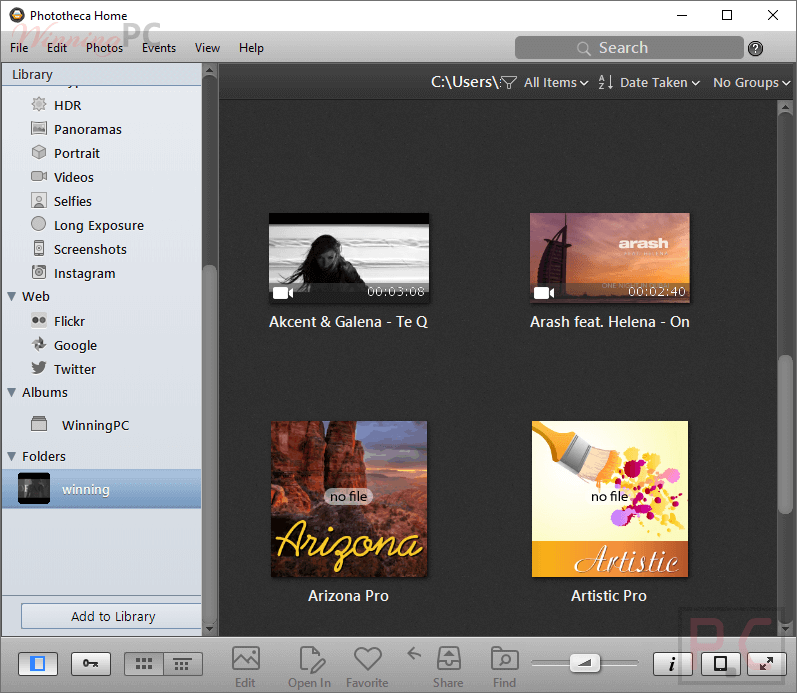Select Long Exposure category
The height and width of the screenshot is (693, 797).
(99, 225)
